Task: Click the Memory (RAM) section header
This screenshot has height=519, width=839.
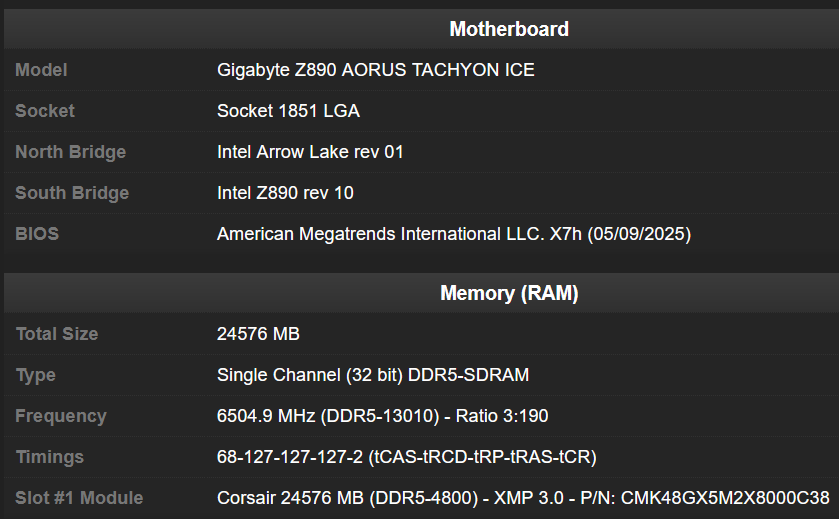Action: 509,293
